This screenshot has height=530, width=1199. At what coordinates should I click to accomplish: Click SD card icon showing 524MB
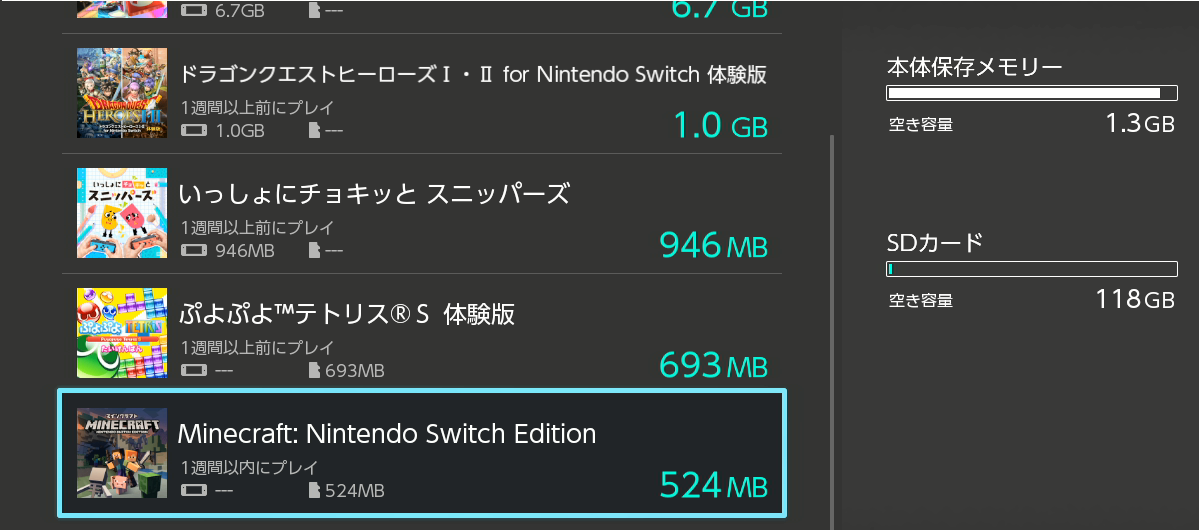click(316, 491)
